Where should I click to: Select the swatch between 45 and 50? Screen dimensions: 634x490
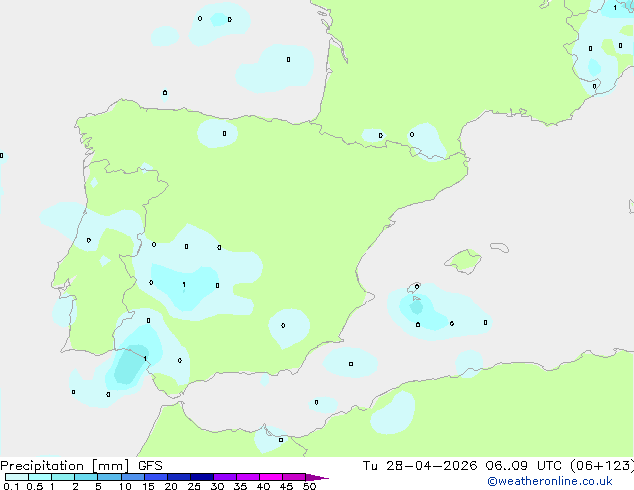pyautogui.click(x=294, y=477)
